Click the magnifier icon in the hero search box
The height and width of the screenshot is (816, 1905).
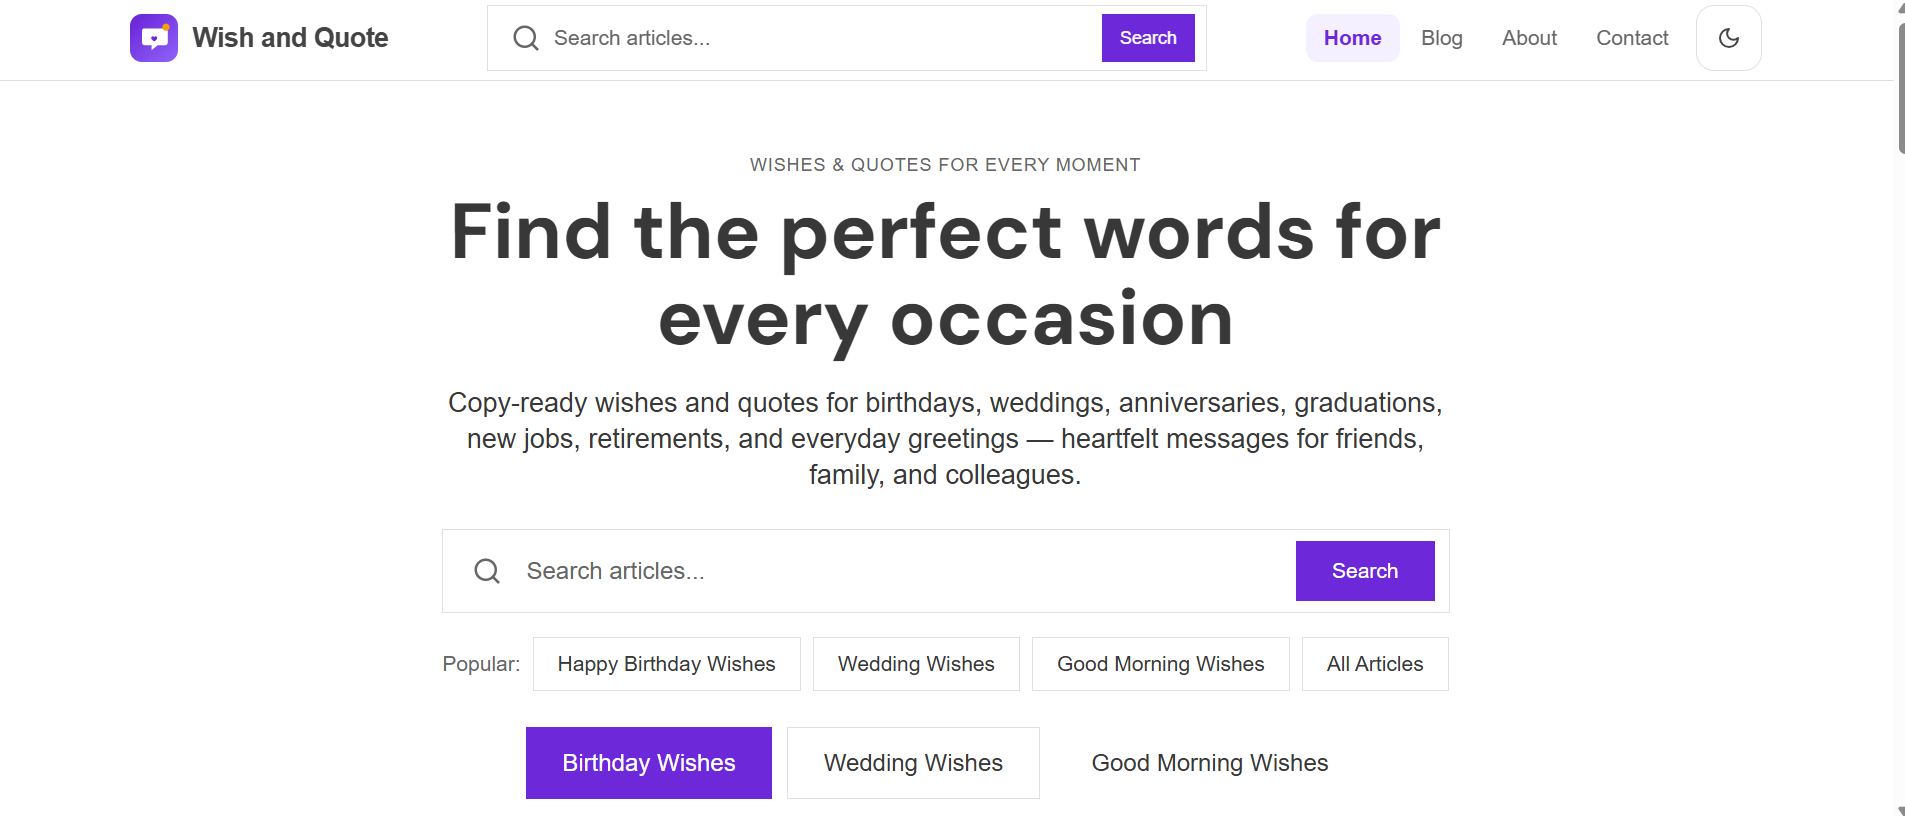pos(487,571)
